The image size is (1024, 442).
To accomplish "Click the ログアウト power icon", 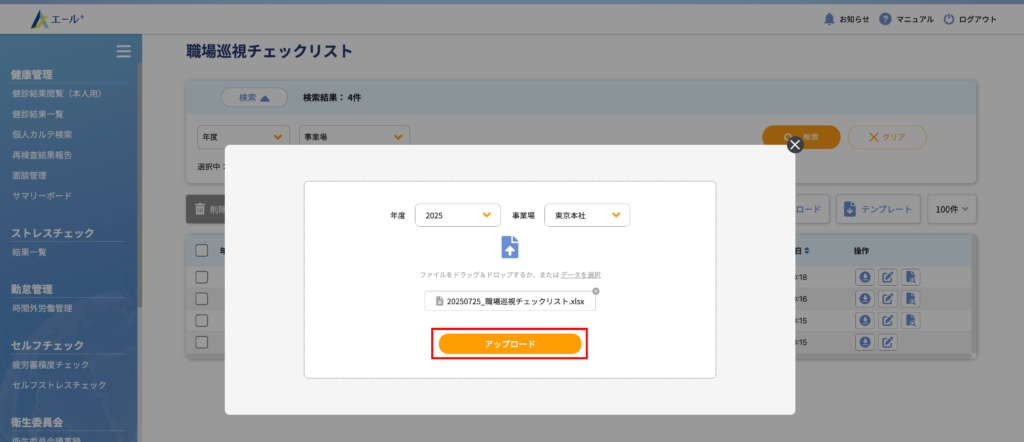I will [948, 19].
